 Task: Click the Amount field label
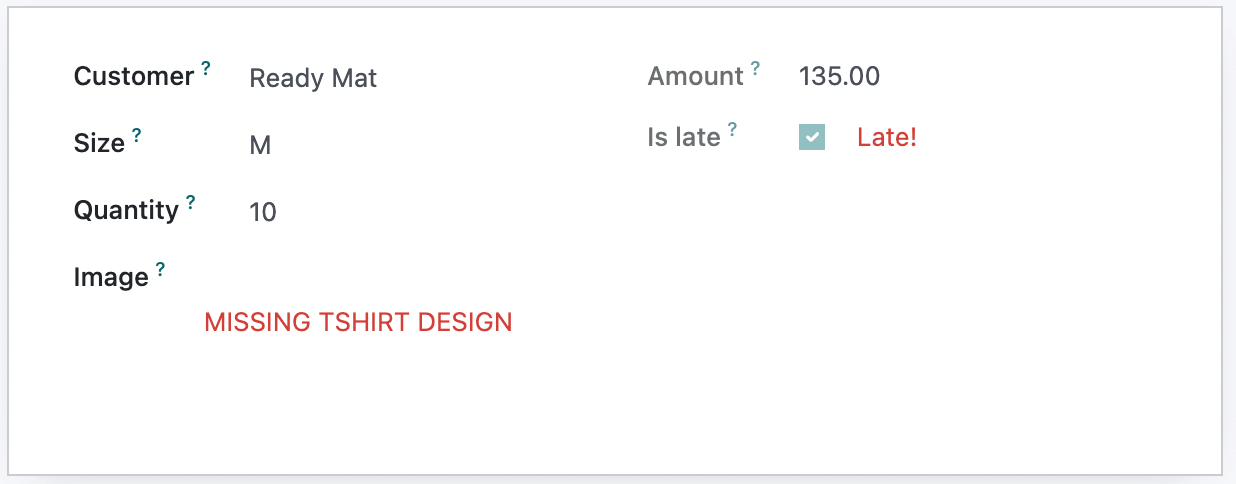point(695,77)
